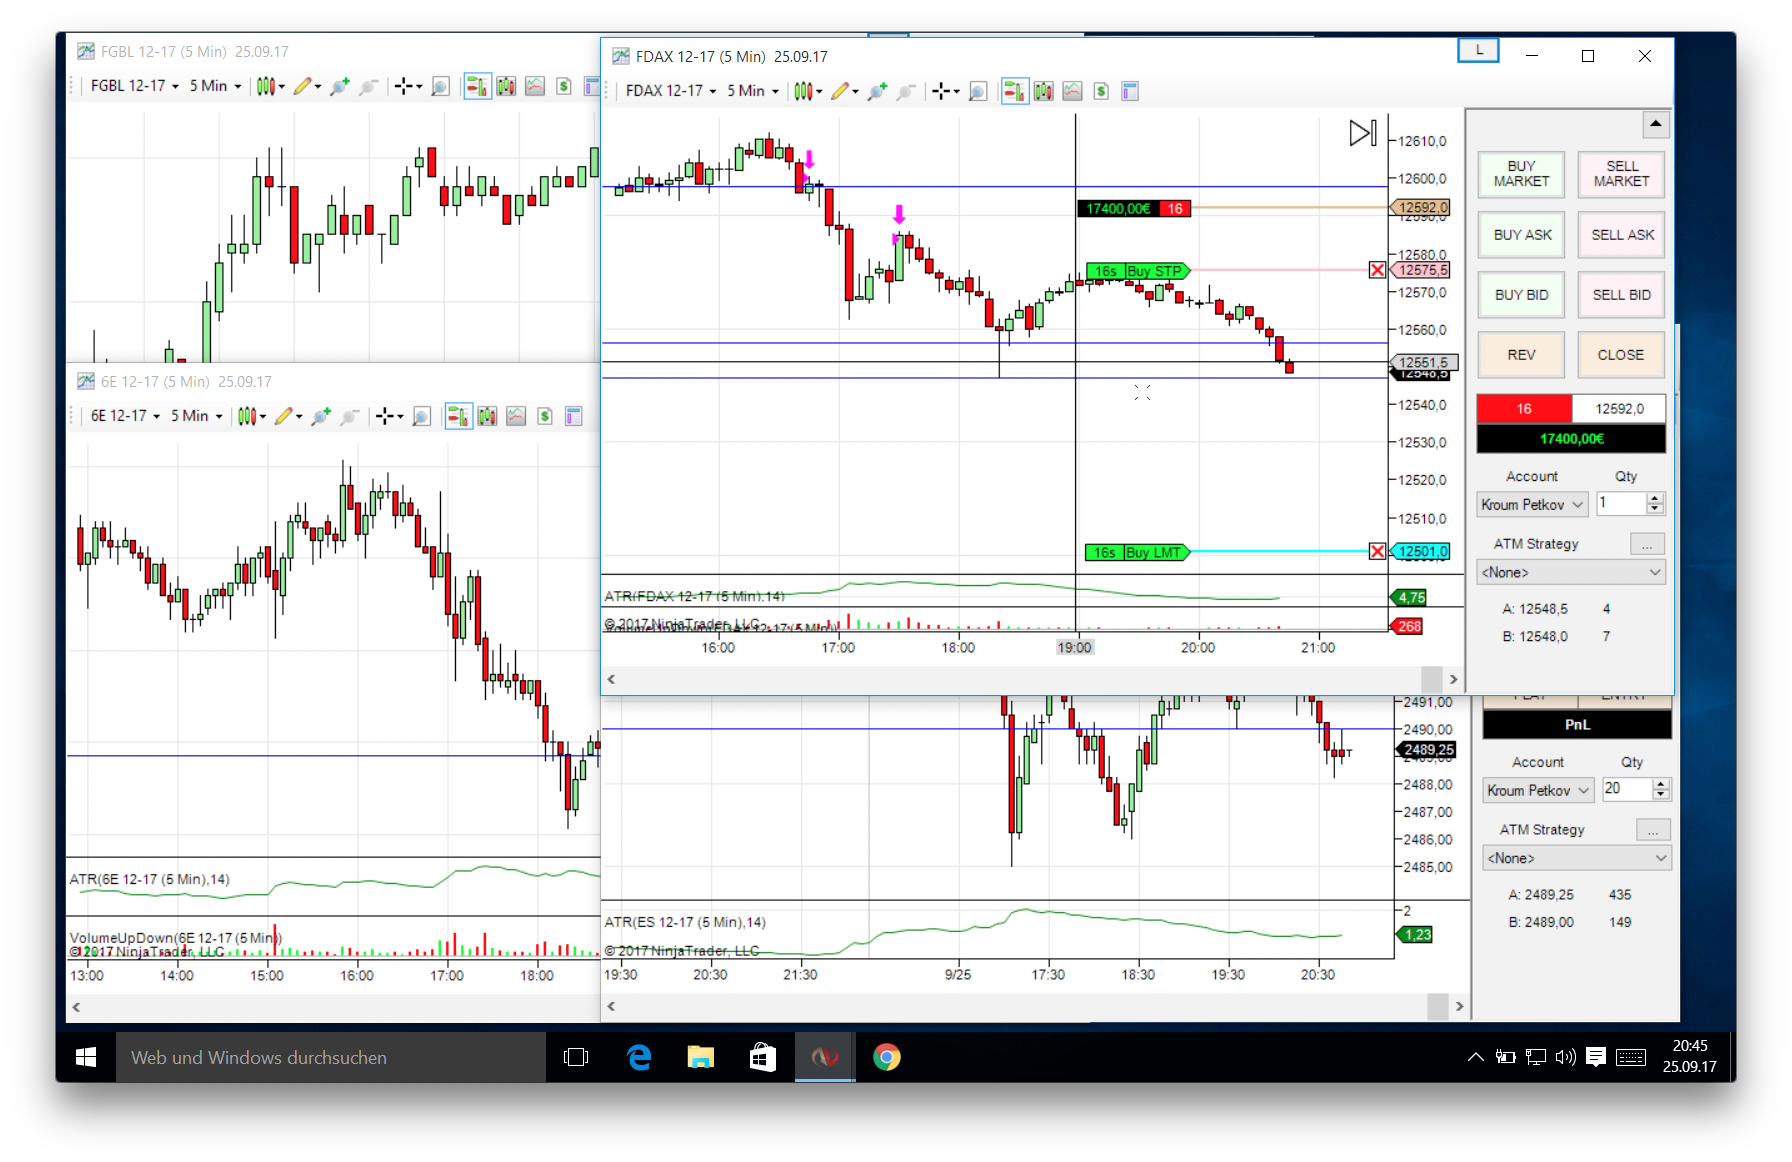The width and height of the screenshot is (1792, 1162).
Task: Open the Windows Start menu
Action: click(86, 1057)
